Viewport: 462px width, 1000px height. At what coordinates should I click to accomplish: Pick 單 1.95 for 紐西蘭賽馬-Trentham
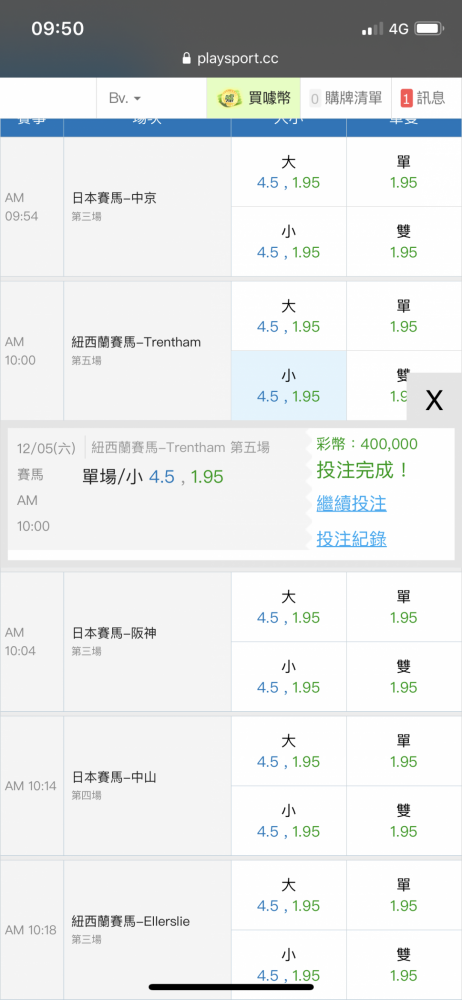404,316
